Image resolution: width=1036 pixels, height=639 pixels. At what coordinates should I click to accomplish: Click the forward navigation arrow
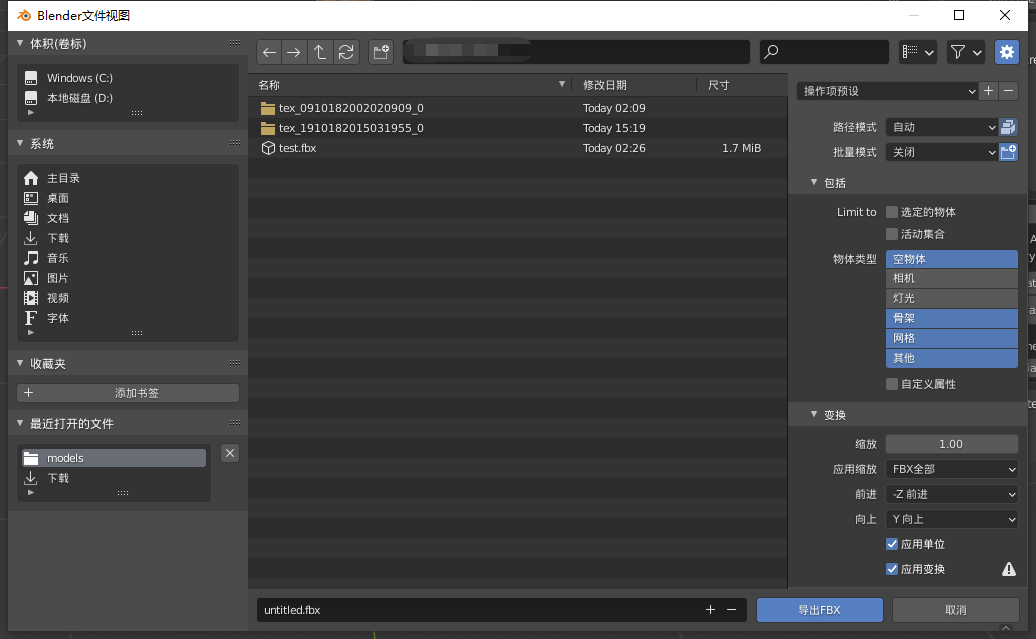pyautogui.click(x=295, y=52)
